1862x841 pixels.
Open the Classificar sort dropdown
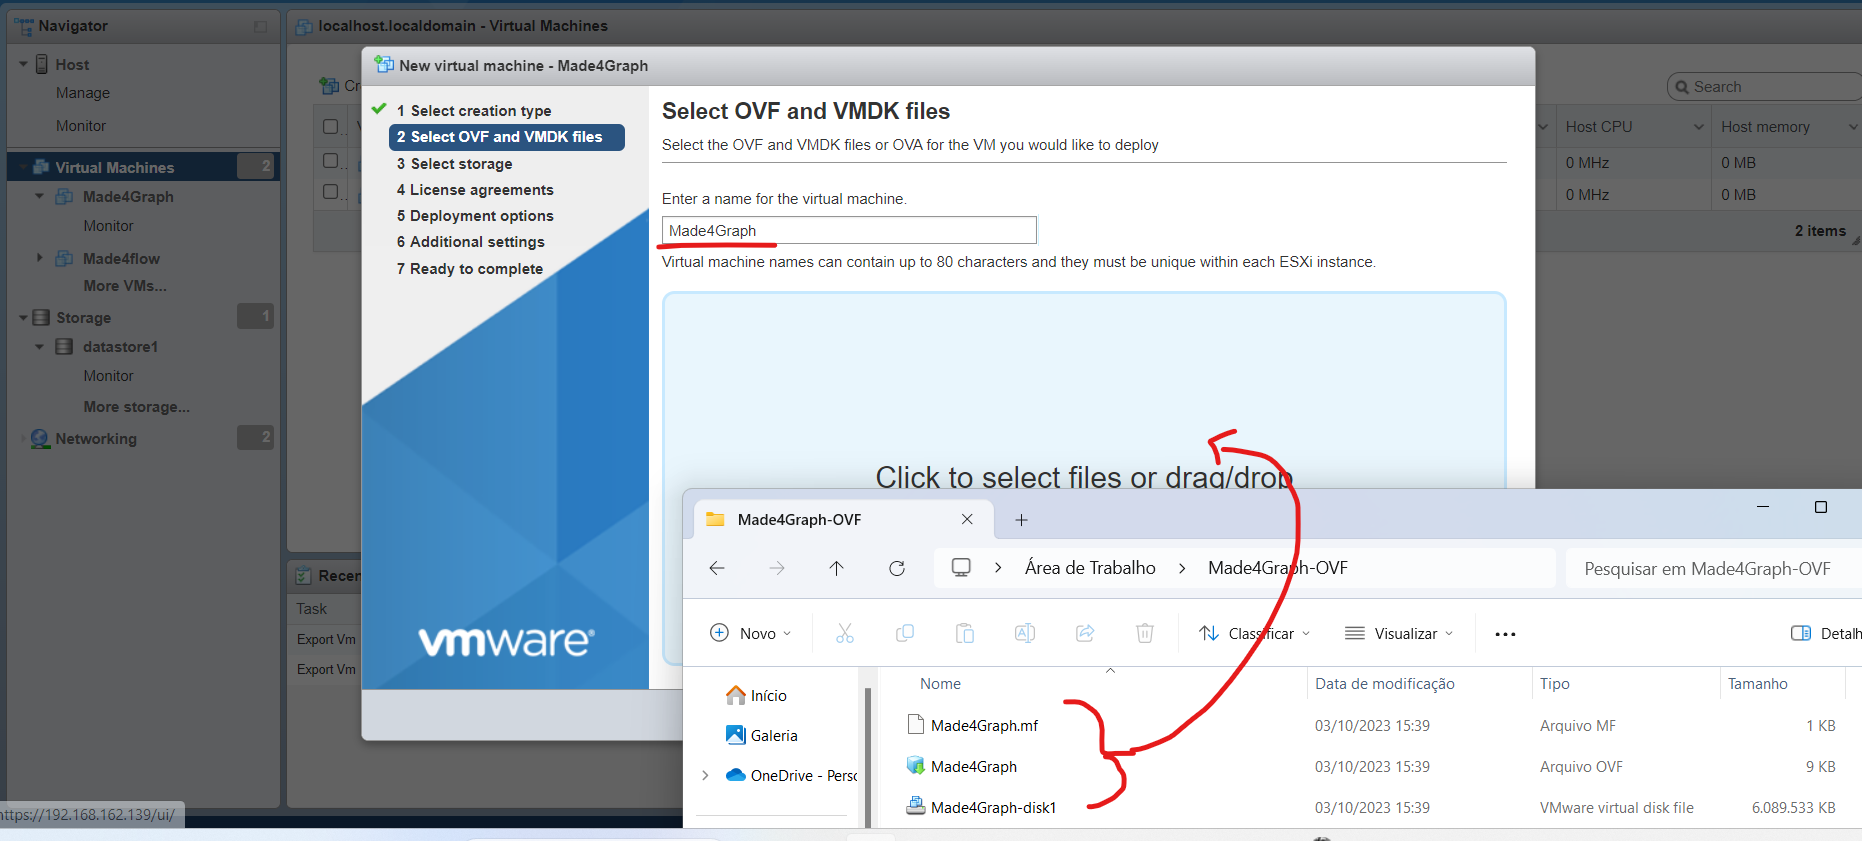tap(1255, 634)
